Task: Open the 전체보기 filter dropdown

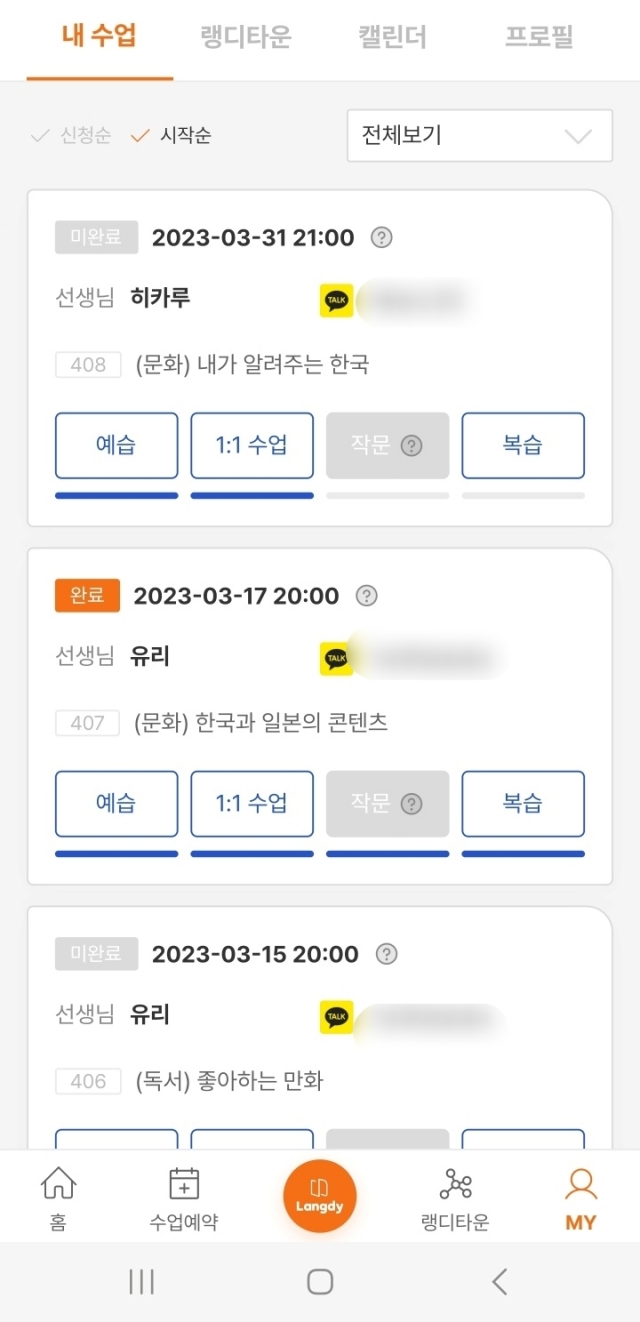Action: 479,136
